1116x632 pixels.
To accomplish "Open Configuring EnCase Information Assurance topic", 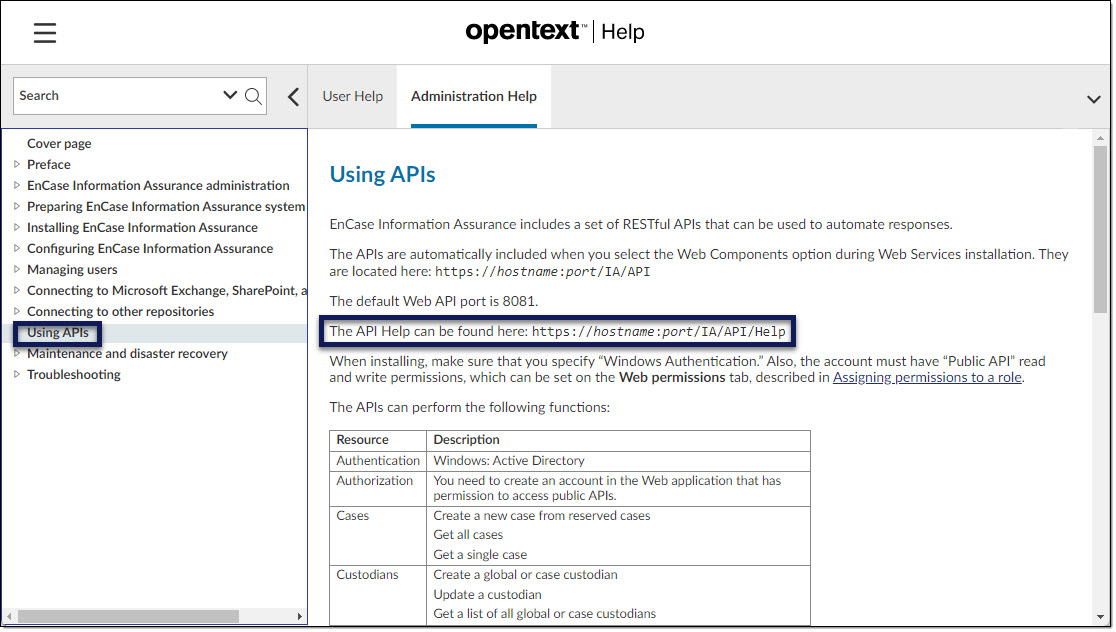I will pos(150,248).
